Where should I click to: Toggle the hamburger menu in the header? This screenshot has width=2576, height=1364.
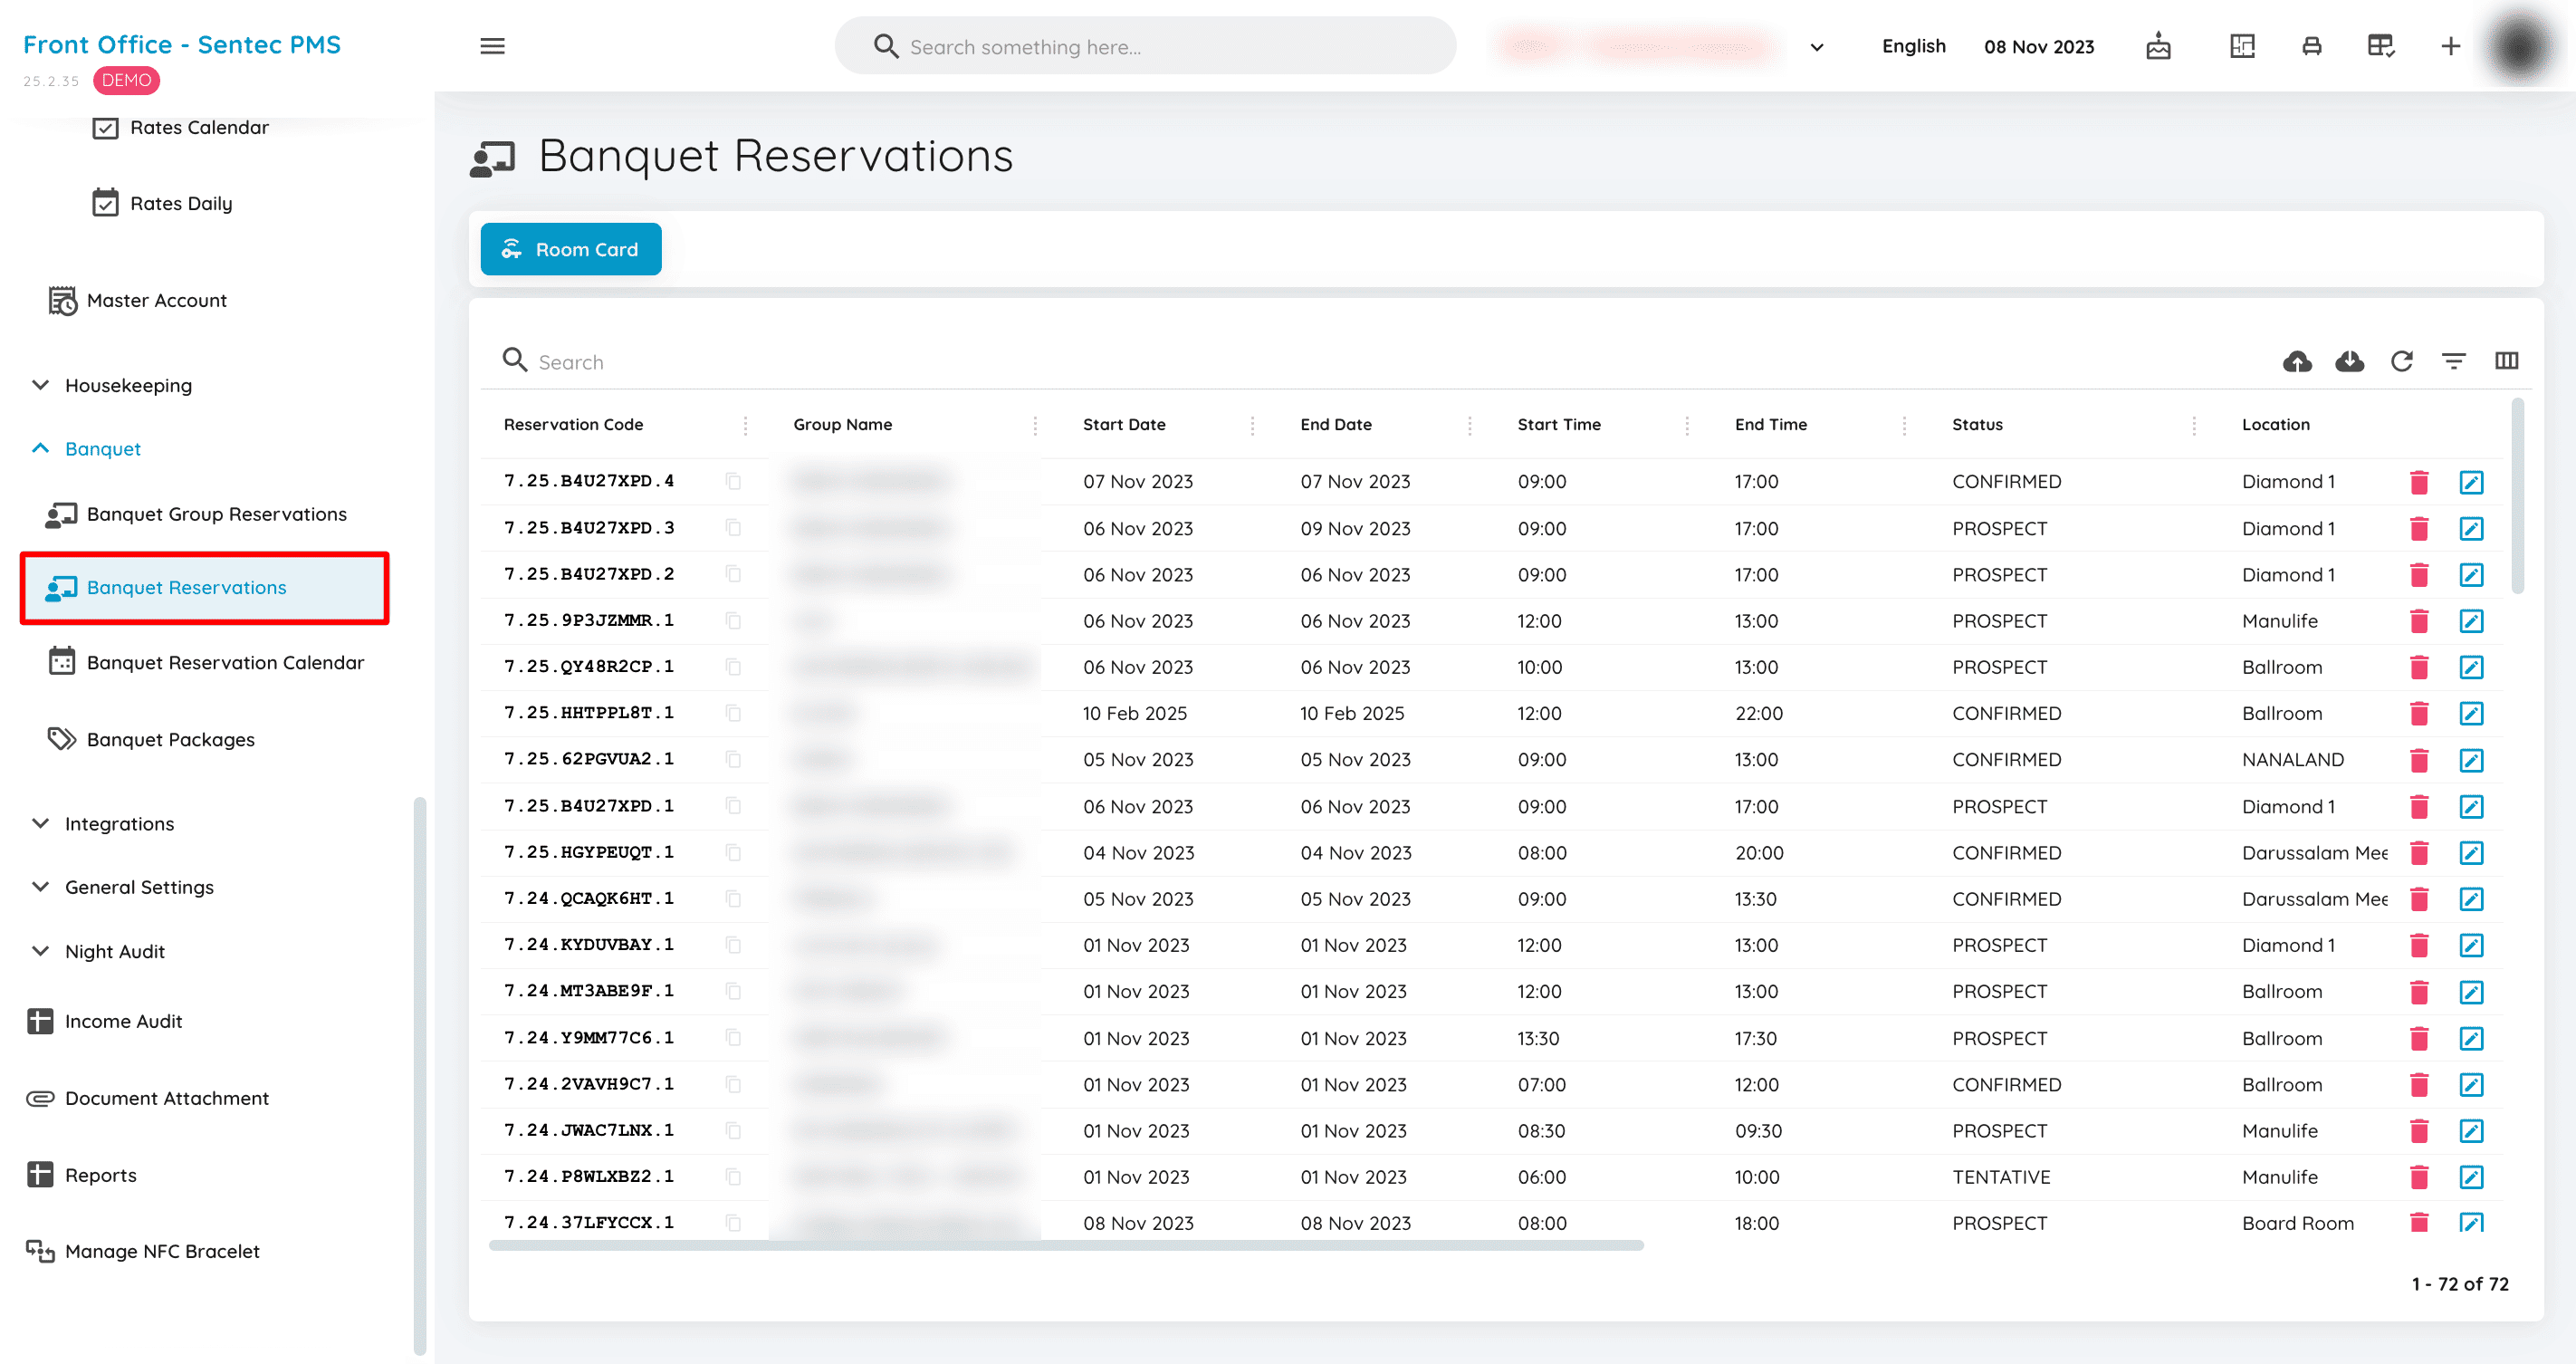[x=492, y=46]
